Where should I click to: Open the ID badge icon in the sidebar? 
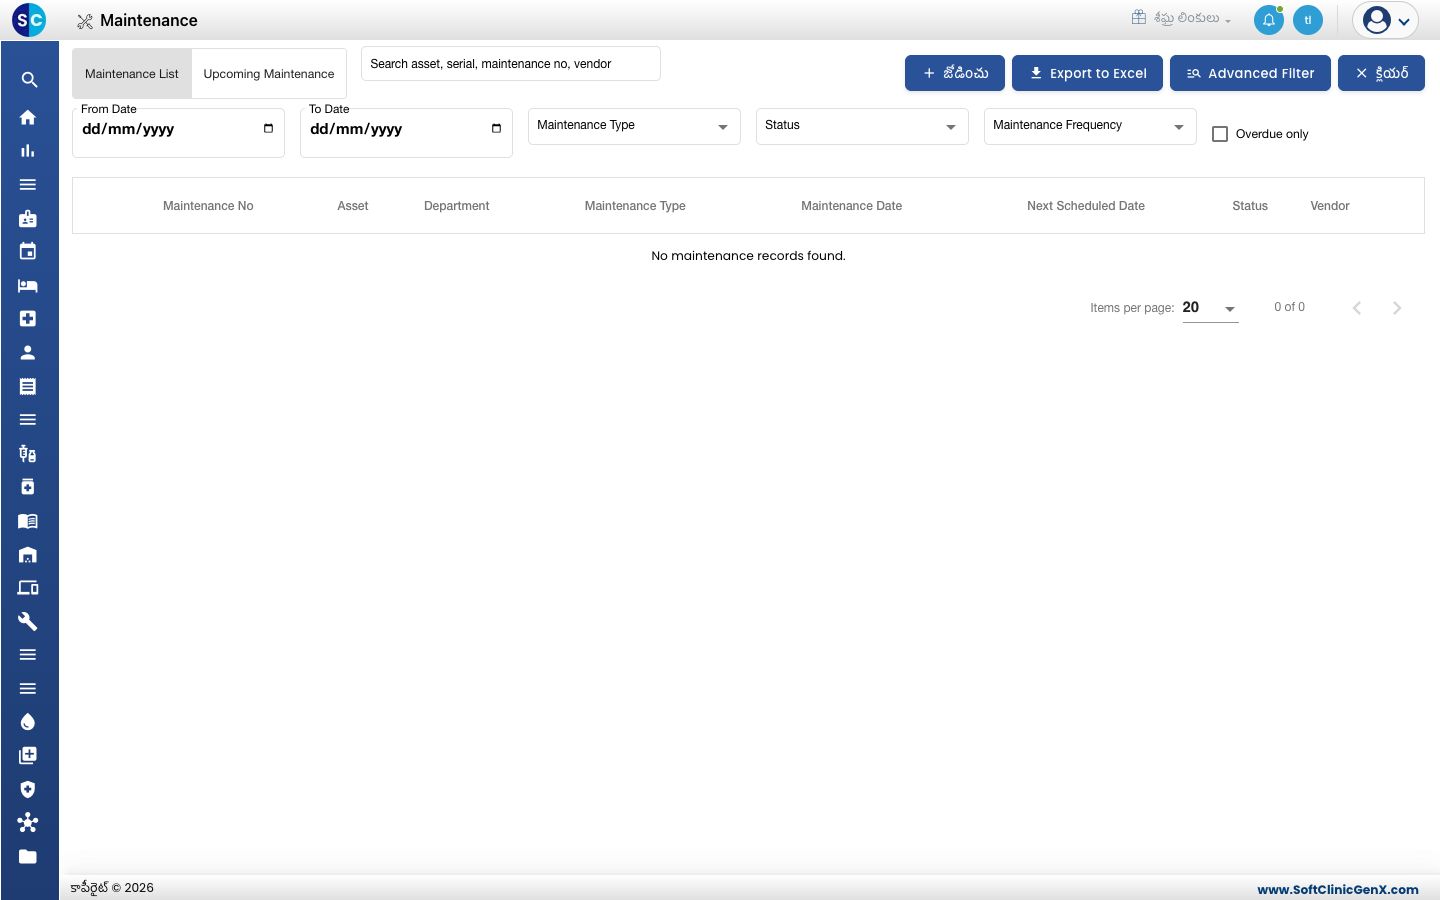[x=28, y=218]
